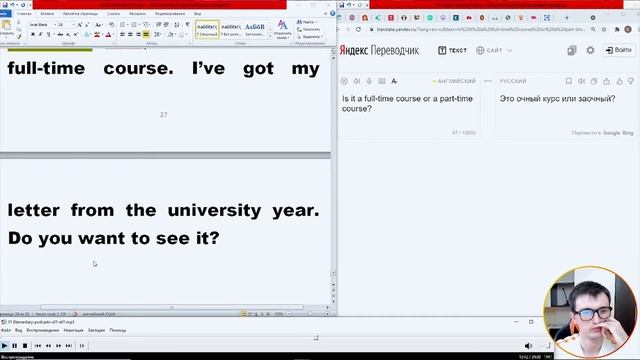The height and width of the screenshot is (360, 640).
Task: Open the font name dropdown
Action: tap(55, 25)
